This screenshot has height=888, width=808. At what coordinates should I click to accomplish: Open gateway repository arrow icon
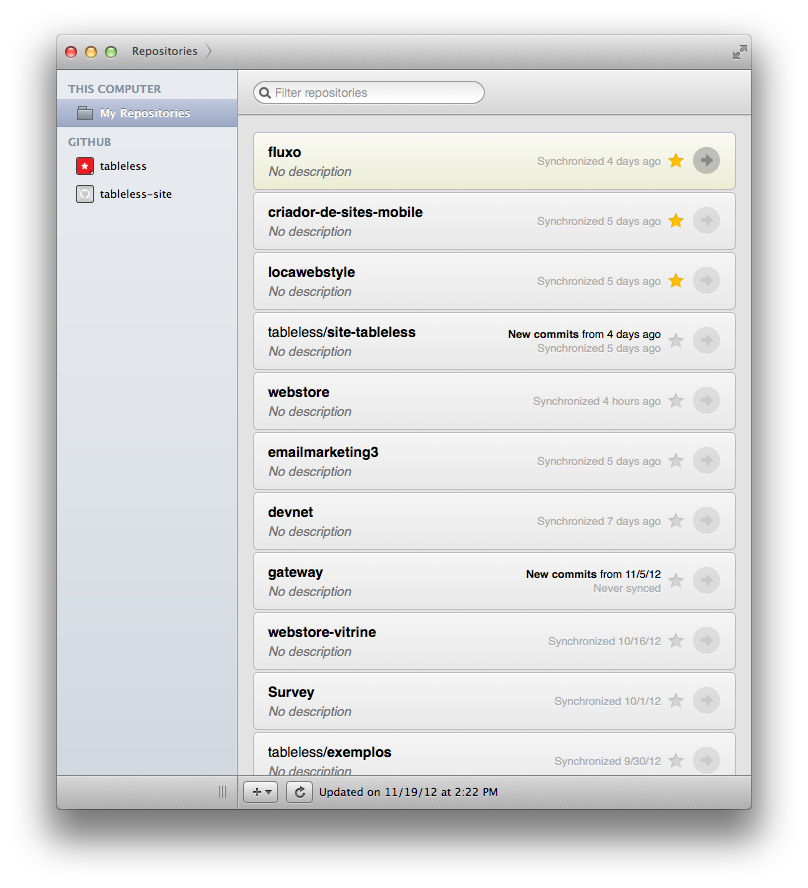[706, 581]
